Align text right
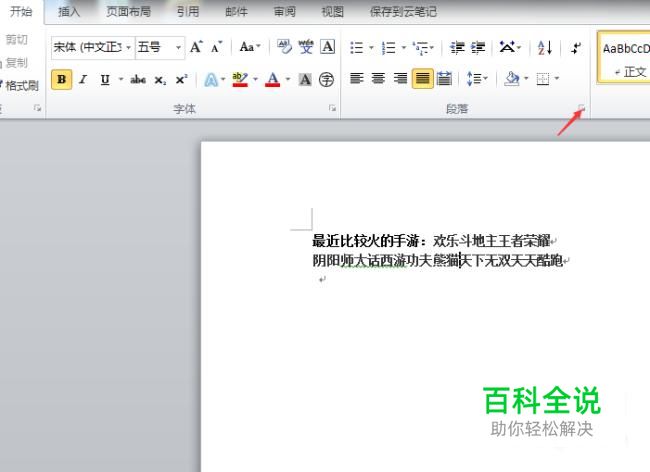 pos(400,78)
